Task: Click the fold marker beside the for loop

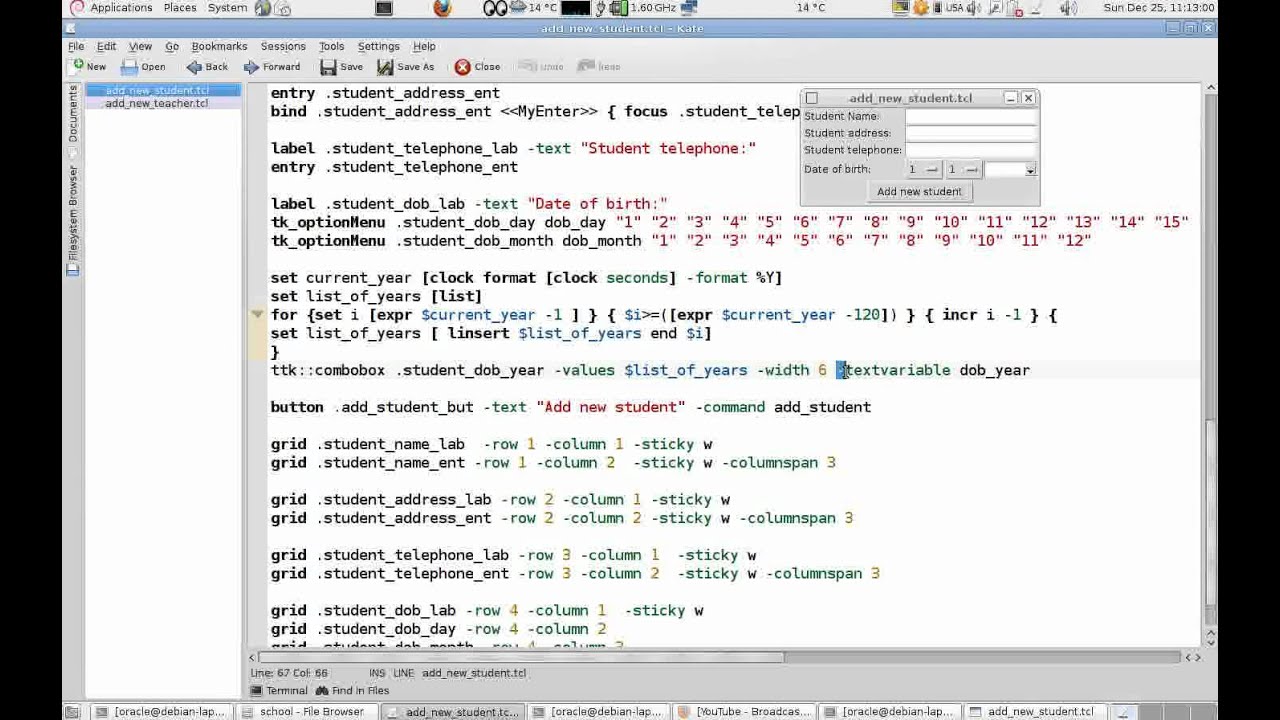Action: click(257, 314)
